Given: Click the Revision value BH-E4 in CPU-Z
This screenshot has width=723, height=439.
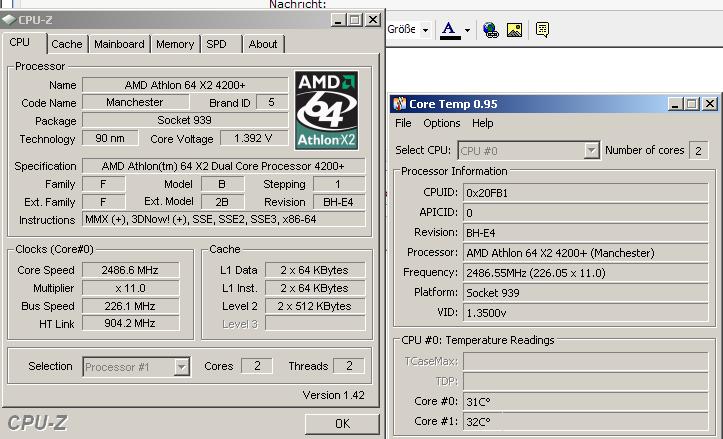Looking at the screenshot, I should point(339,202).
